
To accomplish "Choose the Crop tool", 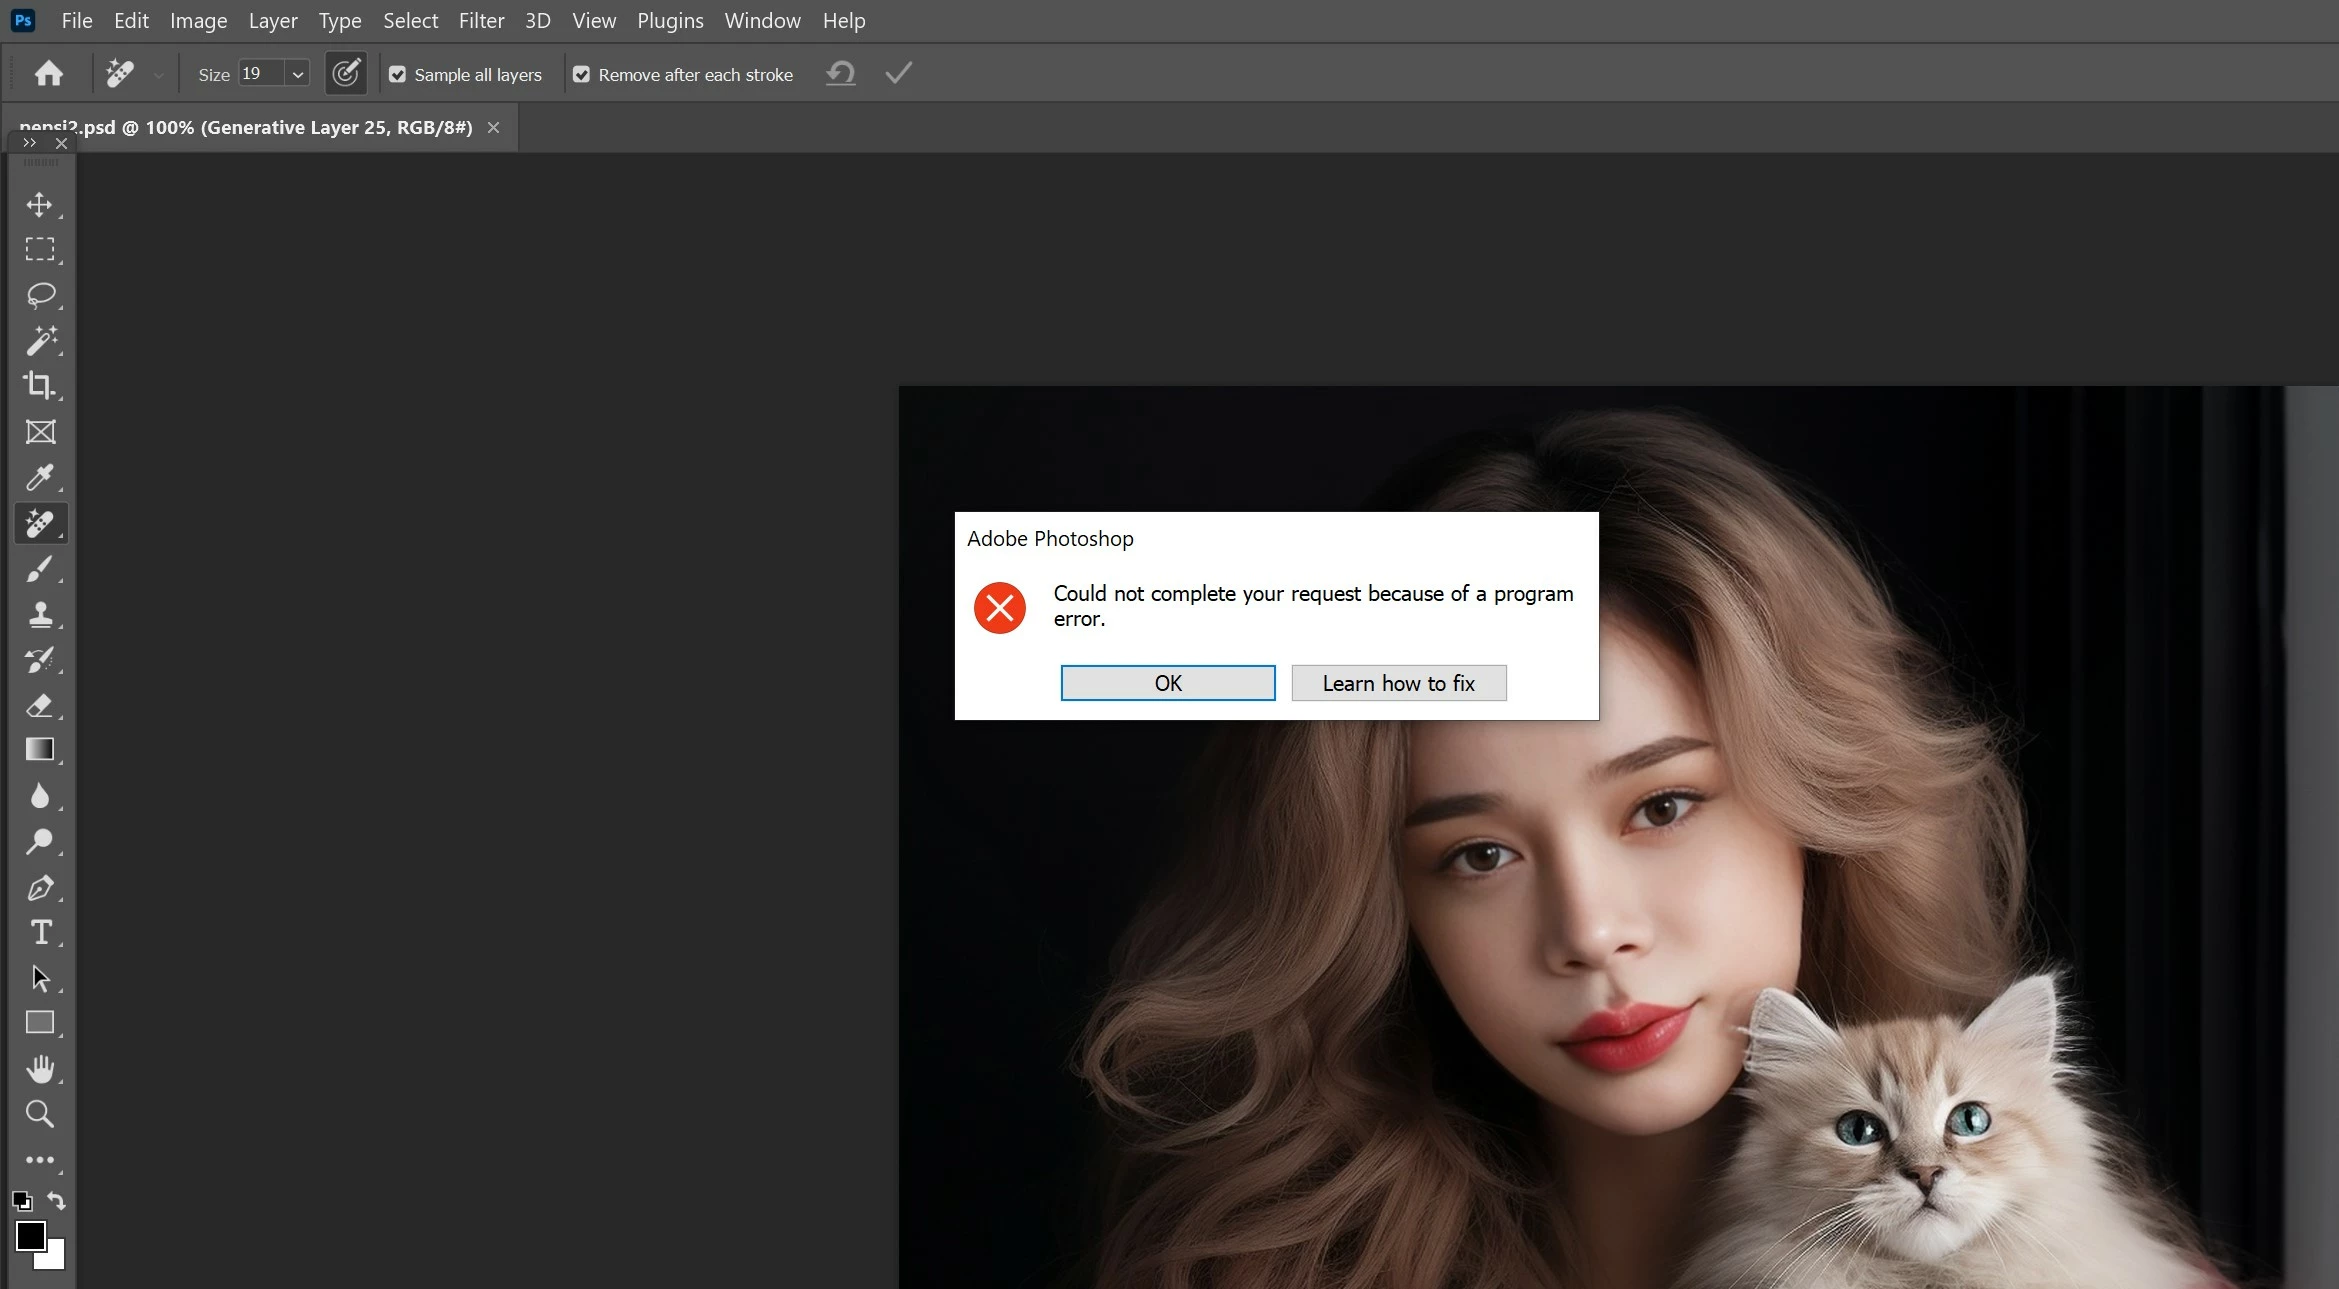I will (40, 386).
